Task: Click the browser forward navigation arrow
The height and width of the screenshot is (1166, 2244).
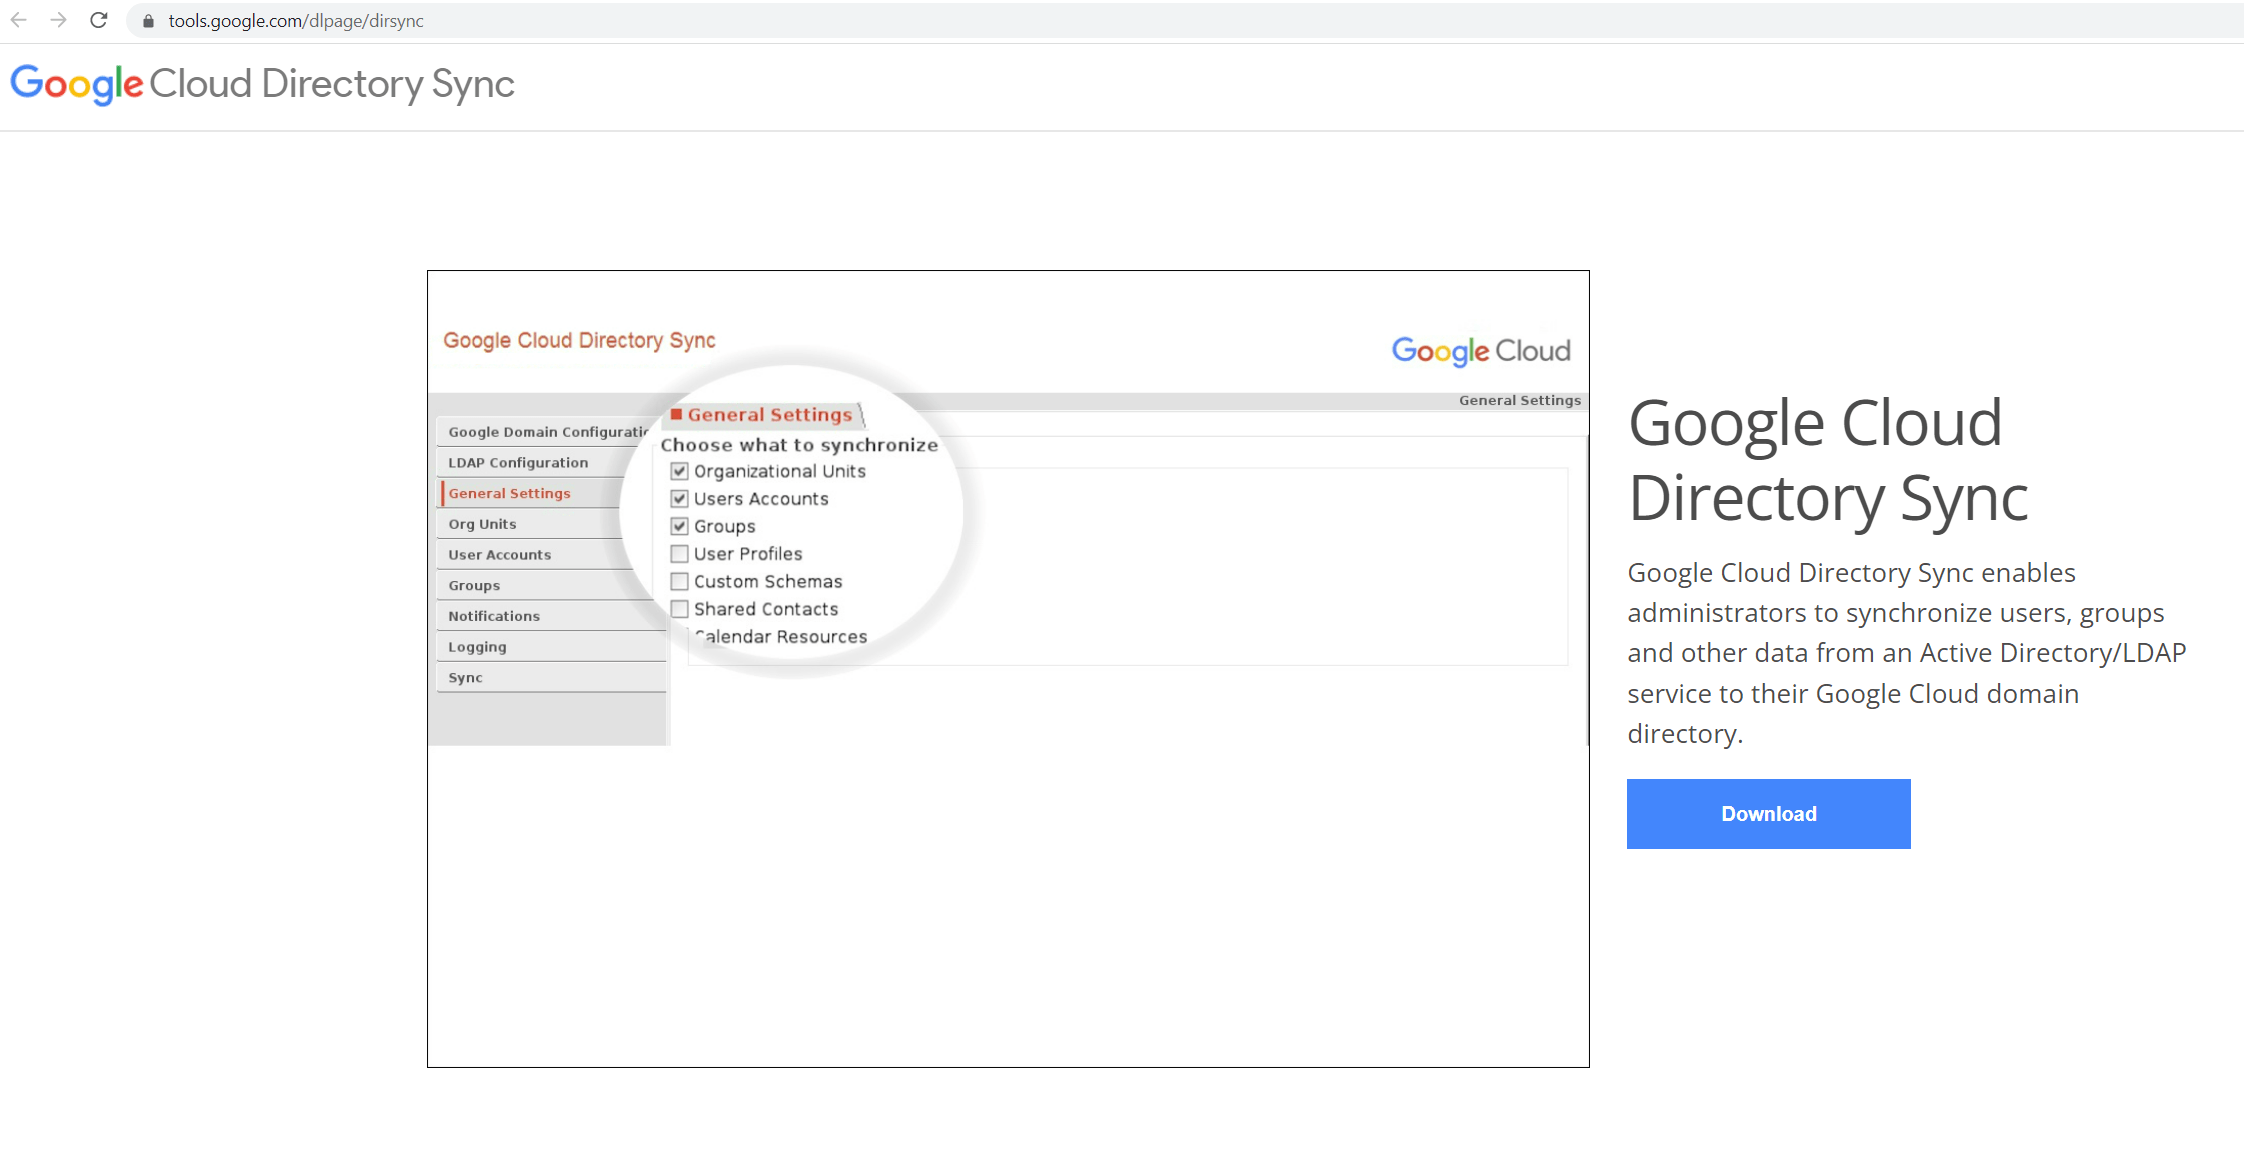Action: 59,20
